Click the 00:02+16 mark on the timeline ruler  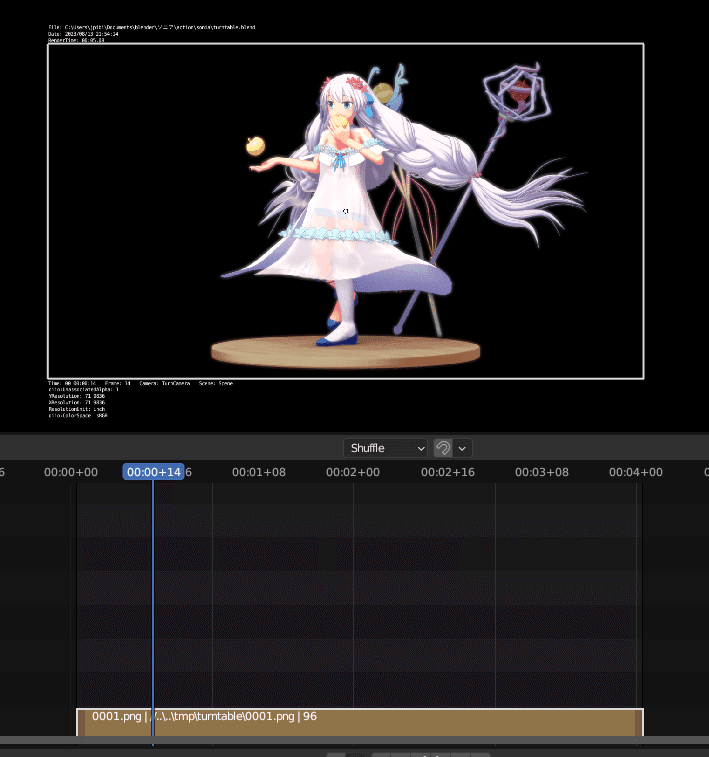pos(448,472)
